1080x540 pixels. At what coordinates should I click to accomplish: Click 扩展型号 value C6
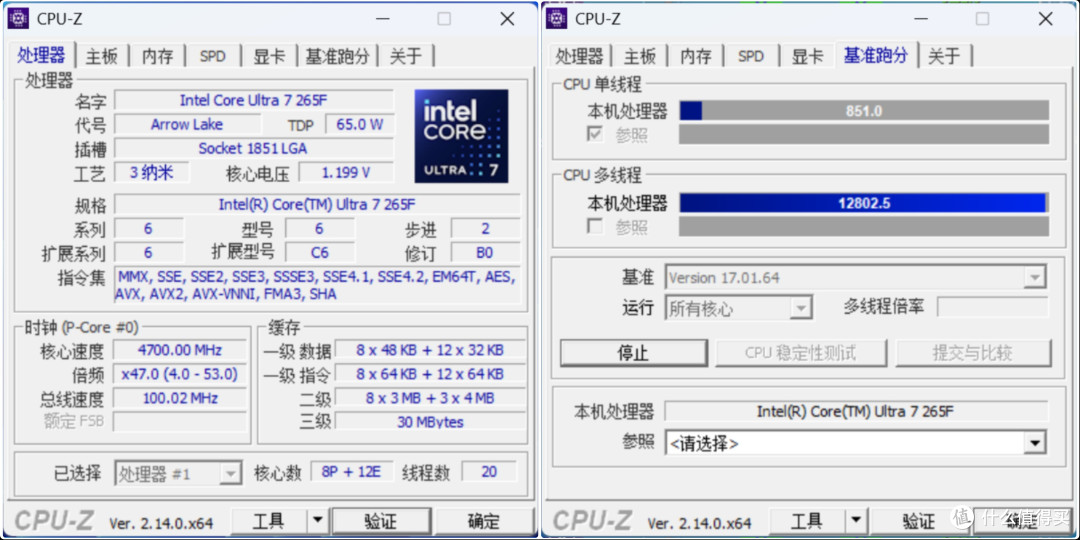(x=320, y=252)
